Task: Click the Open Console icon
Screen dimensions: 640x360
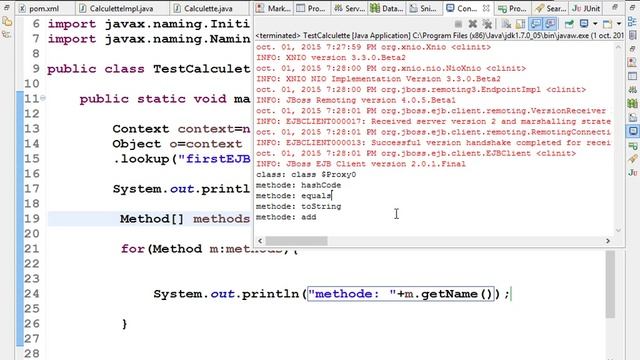Action: [607, 24]
